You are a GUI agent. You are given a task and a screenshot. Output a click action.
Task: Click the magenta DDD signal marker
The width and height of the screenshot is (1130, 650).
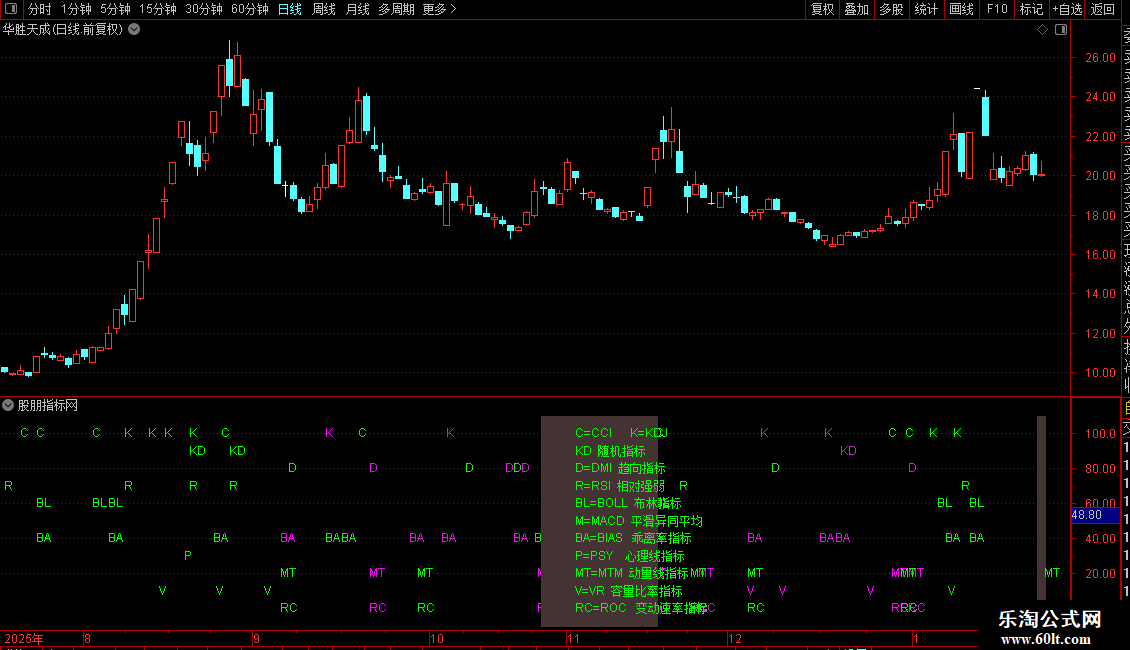click(x=517, y=468)
